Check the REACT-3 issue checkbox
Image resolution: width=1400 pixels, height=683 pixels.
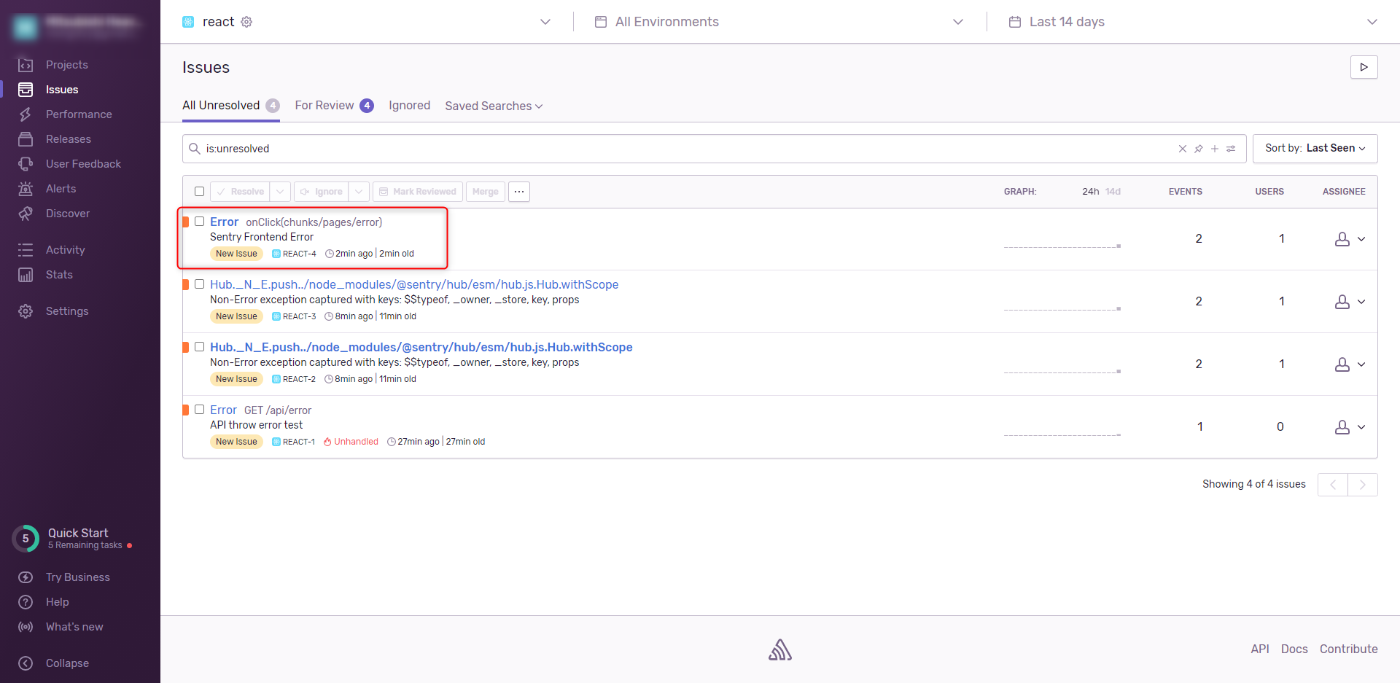click(x=199, y=284)
